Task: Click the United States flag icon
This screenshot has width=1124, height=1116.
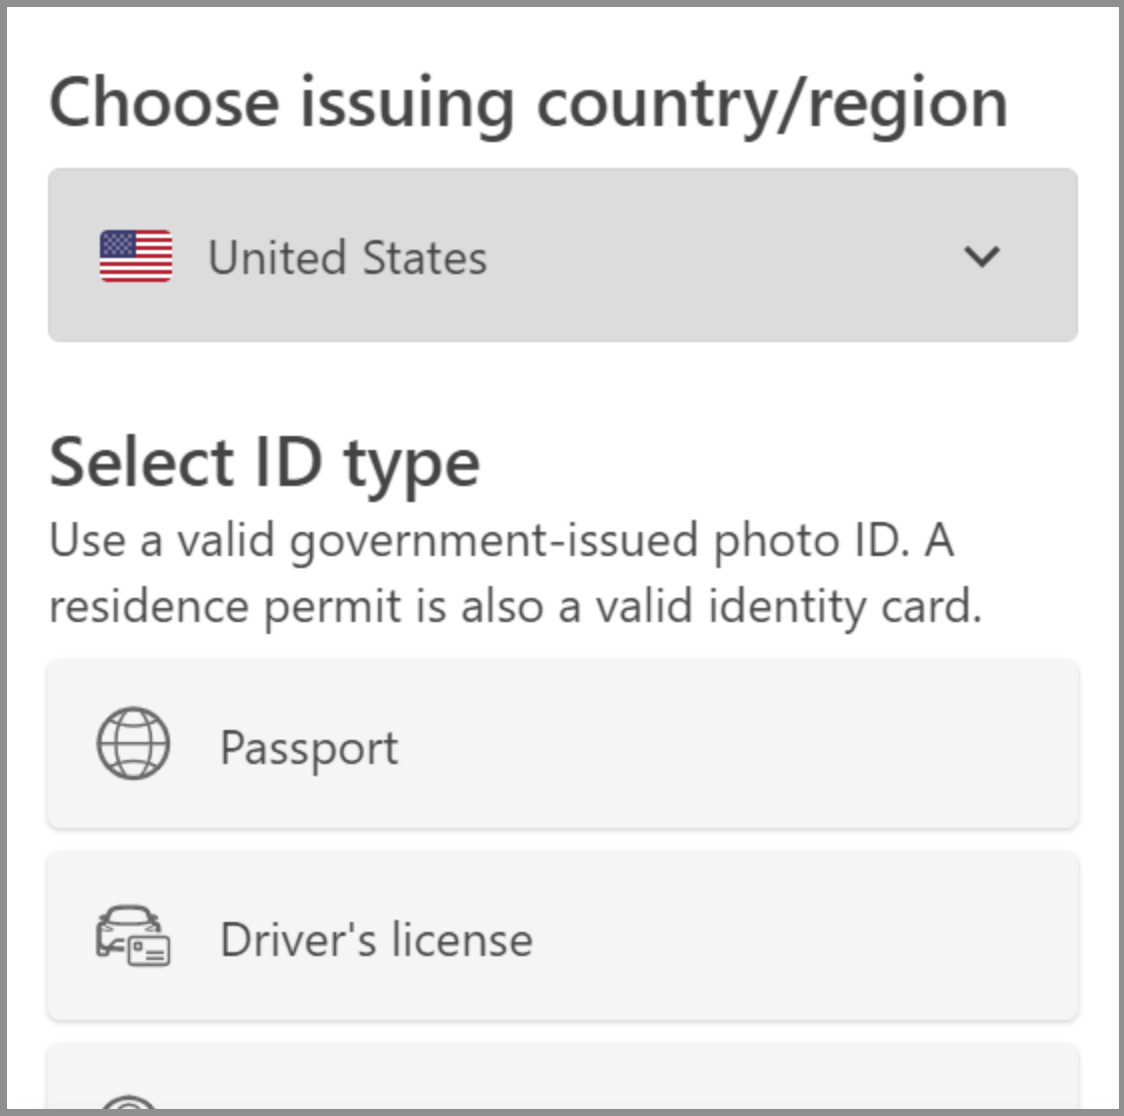Action: click(x=136, y=256)
